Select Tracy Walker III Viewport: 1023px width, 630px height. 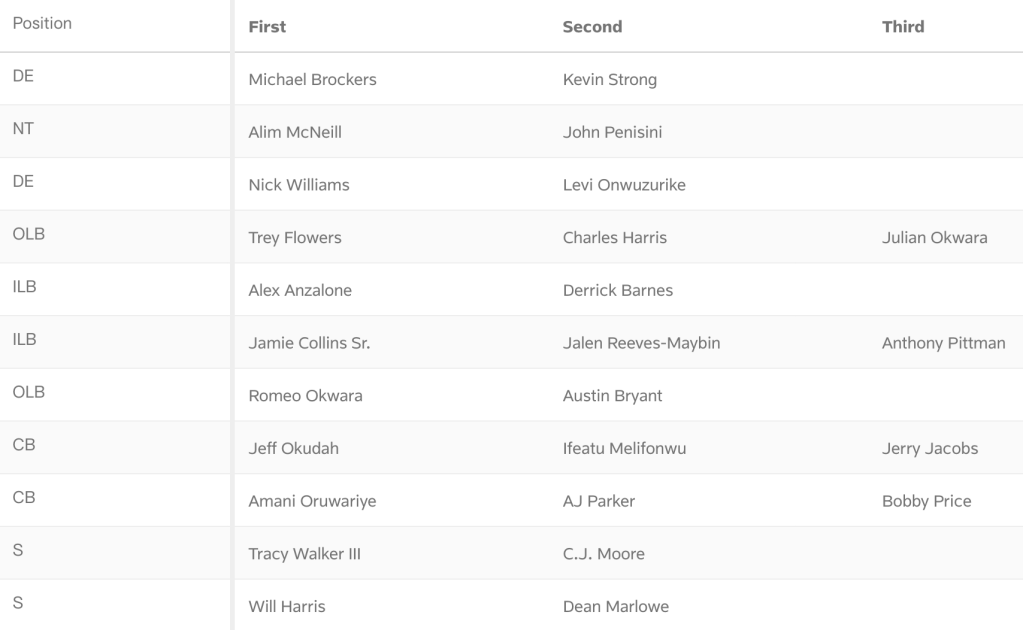(304, 554)
